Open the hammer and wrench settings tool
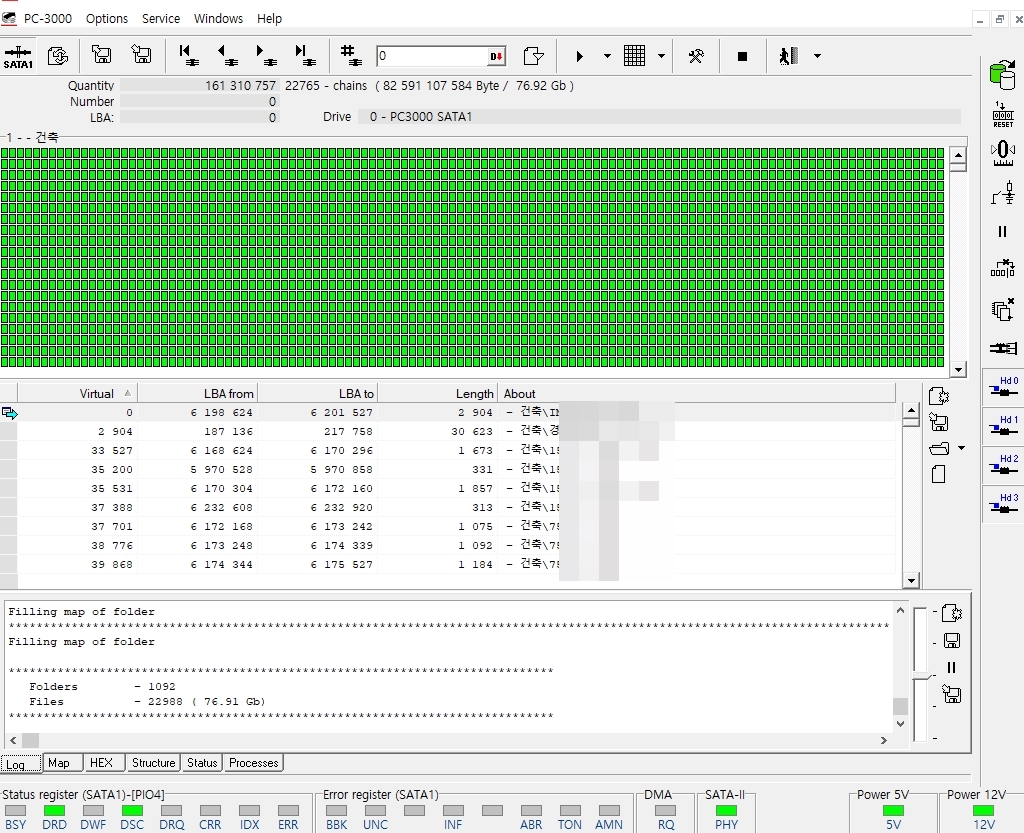This screenshot has width=1024, height=833. click(x=696, y=56)
